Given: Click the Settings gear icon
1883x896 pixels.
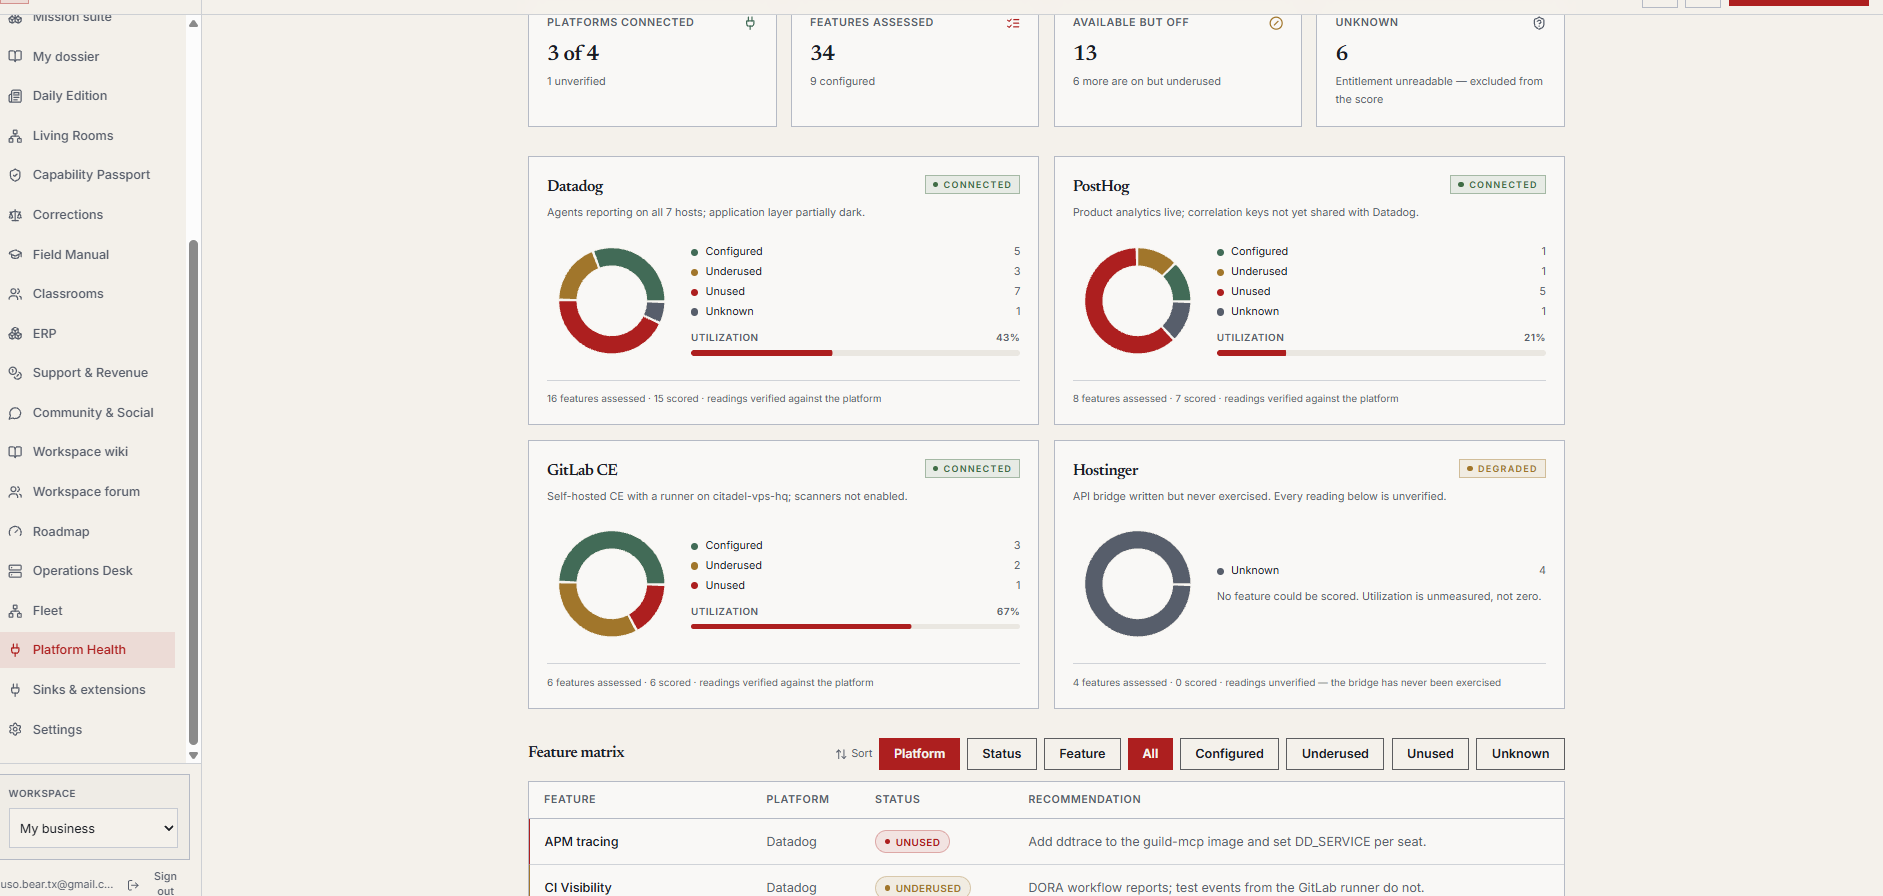Looking at the screenshot, I should (x=15, y=730).
